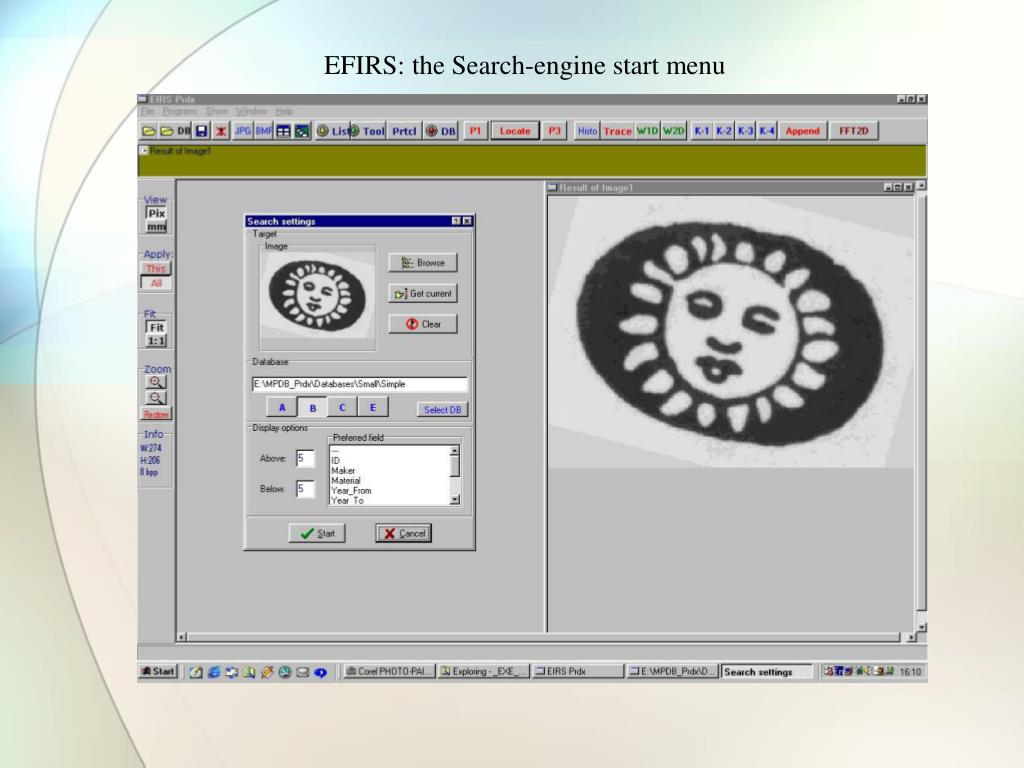The width and height of the screenshot is (1024, 768).
Task: Click the K-4 toolbar button
Action: coord(767,131)
